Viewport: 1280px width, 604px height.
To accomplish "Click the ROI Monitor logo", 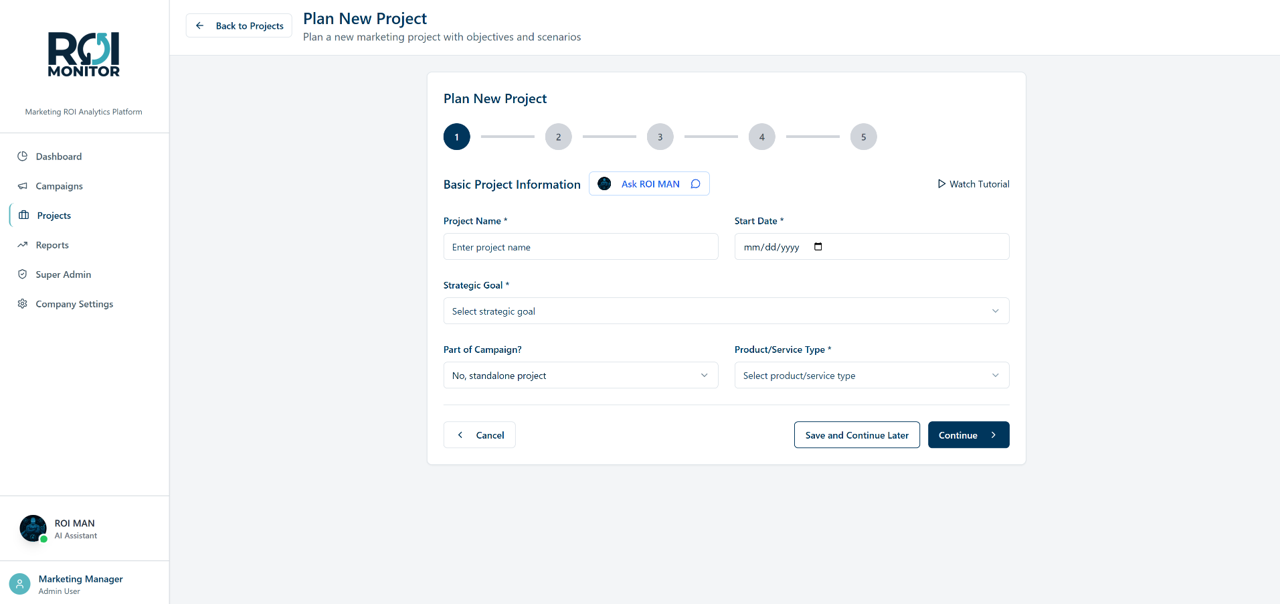I will coord(84,54).
